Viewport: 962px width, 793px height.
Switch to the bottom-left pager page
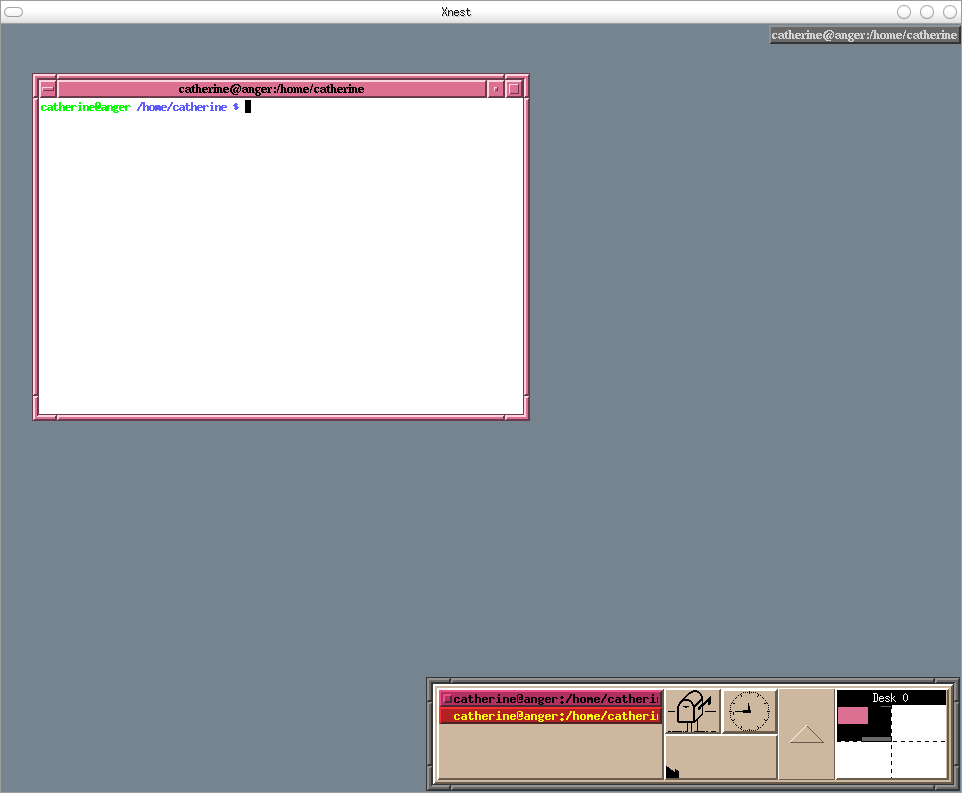point(863,760)
